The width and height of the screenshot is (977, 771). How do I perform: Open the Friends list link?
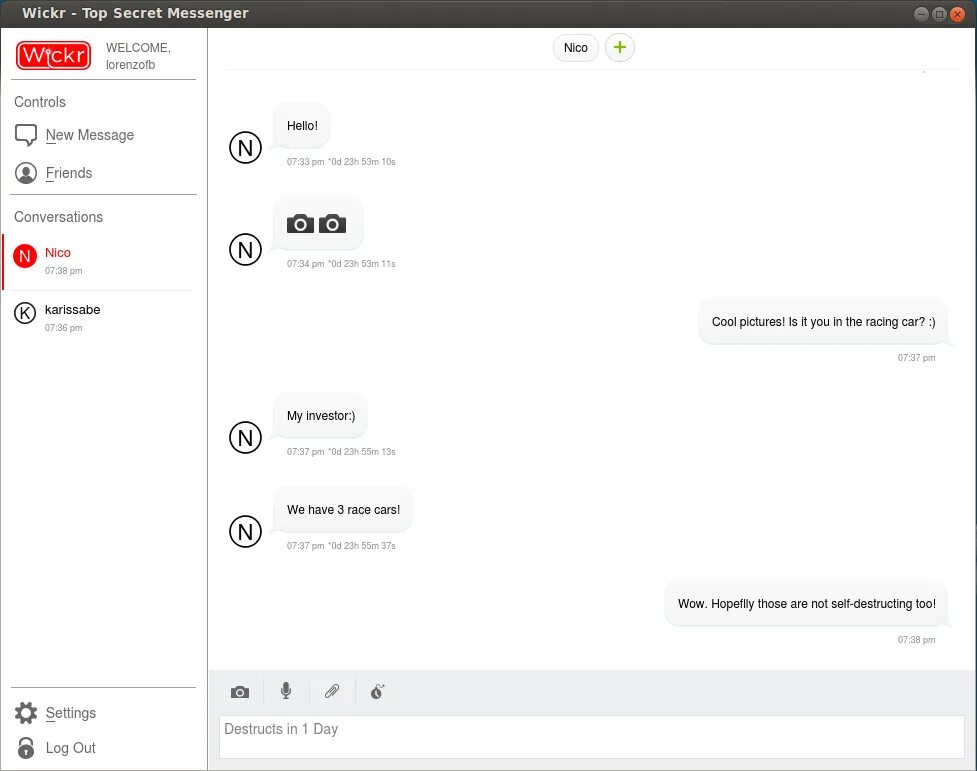[69, 173]
